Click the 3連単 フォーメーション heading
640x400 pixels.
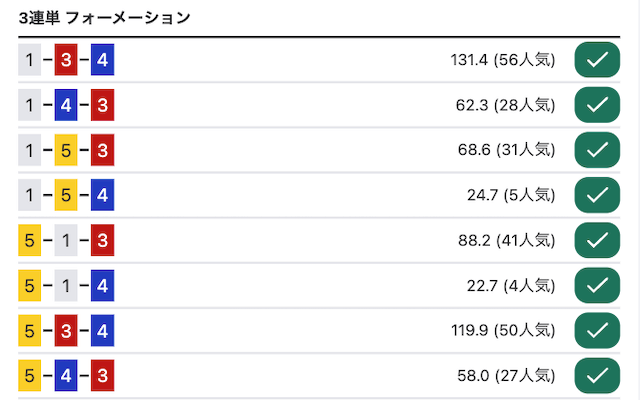[x=104, y=18]
